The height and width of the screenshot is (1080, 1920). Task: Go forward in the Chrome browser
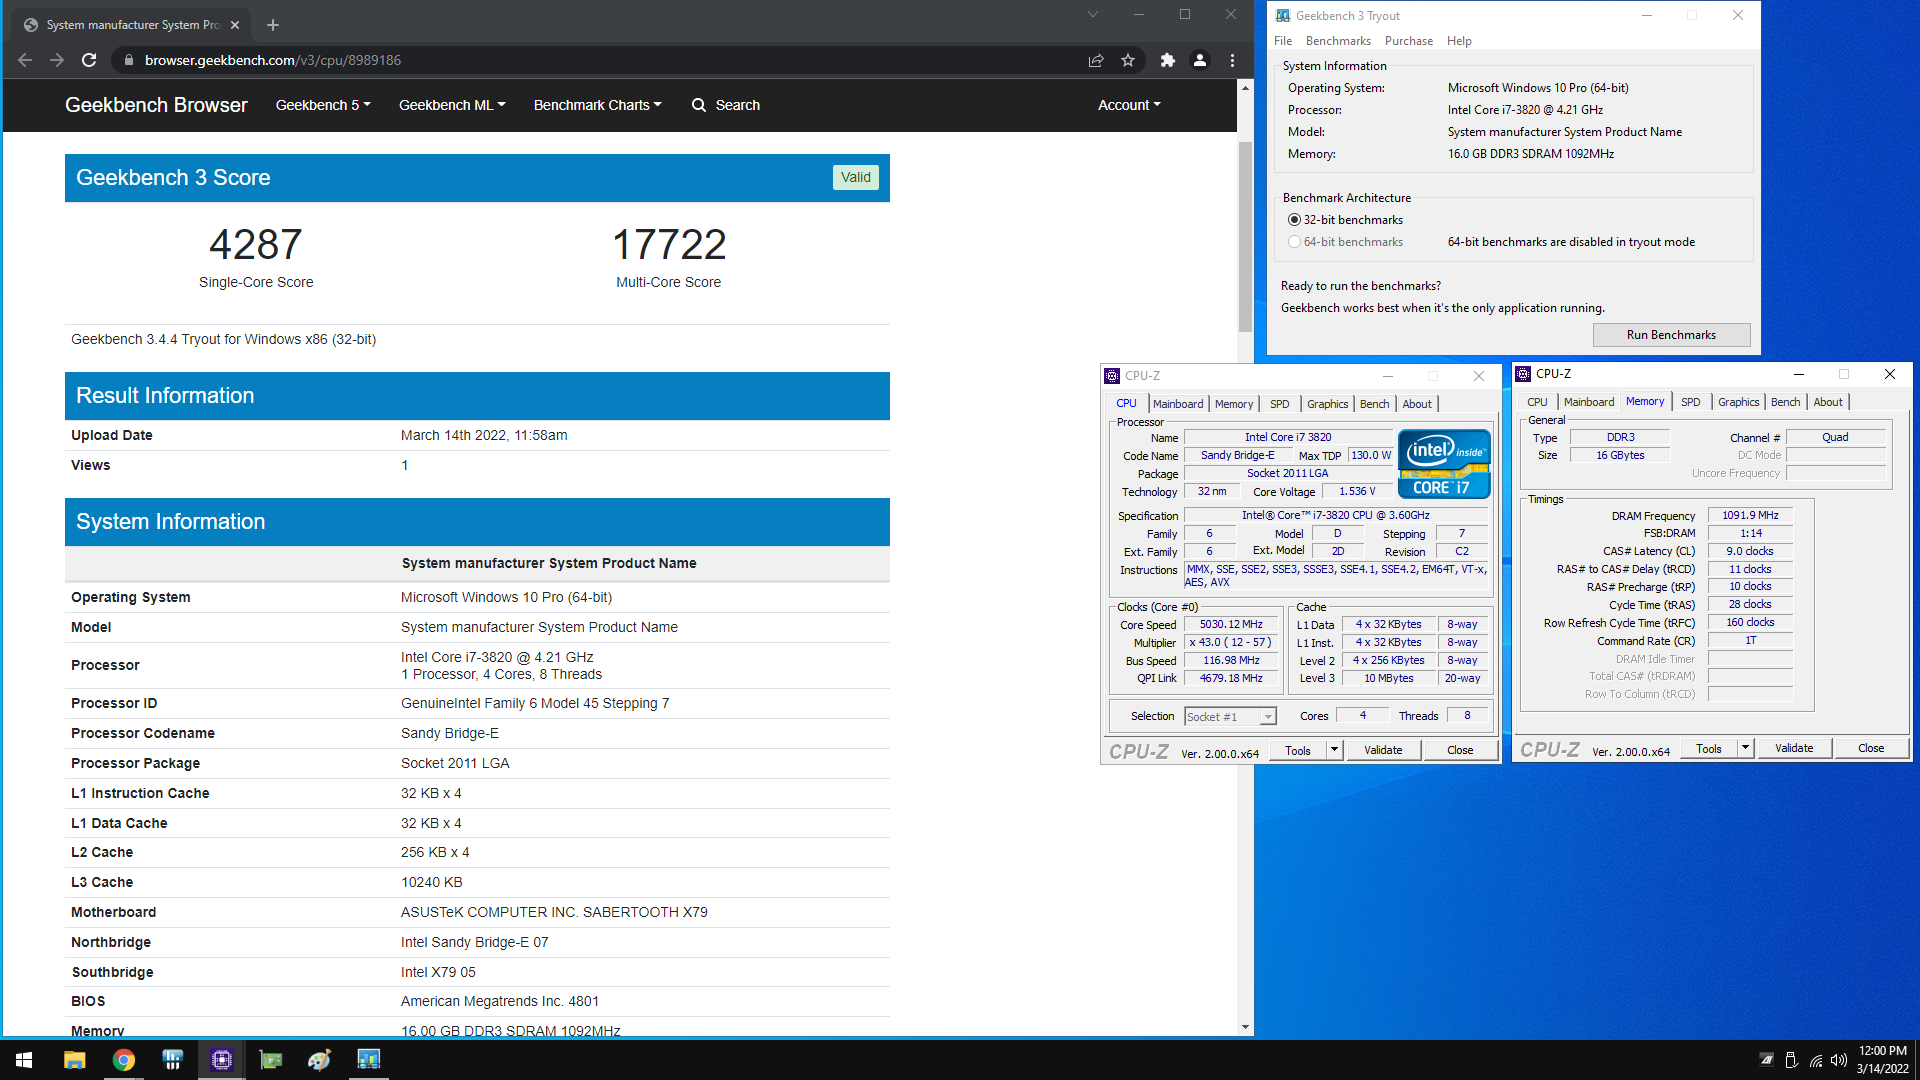point(57,60)
